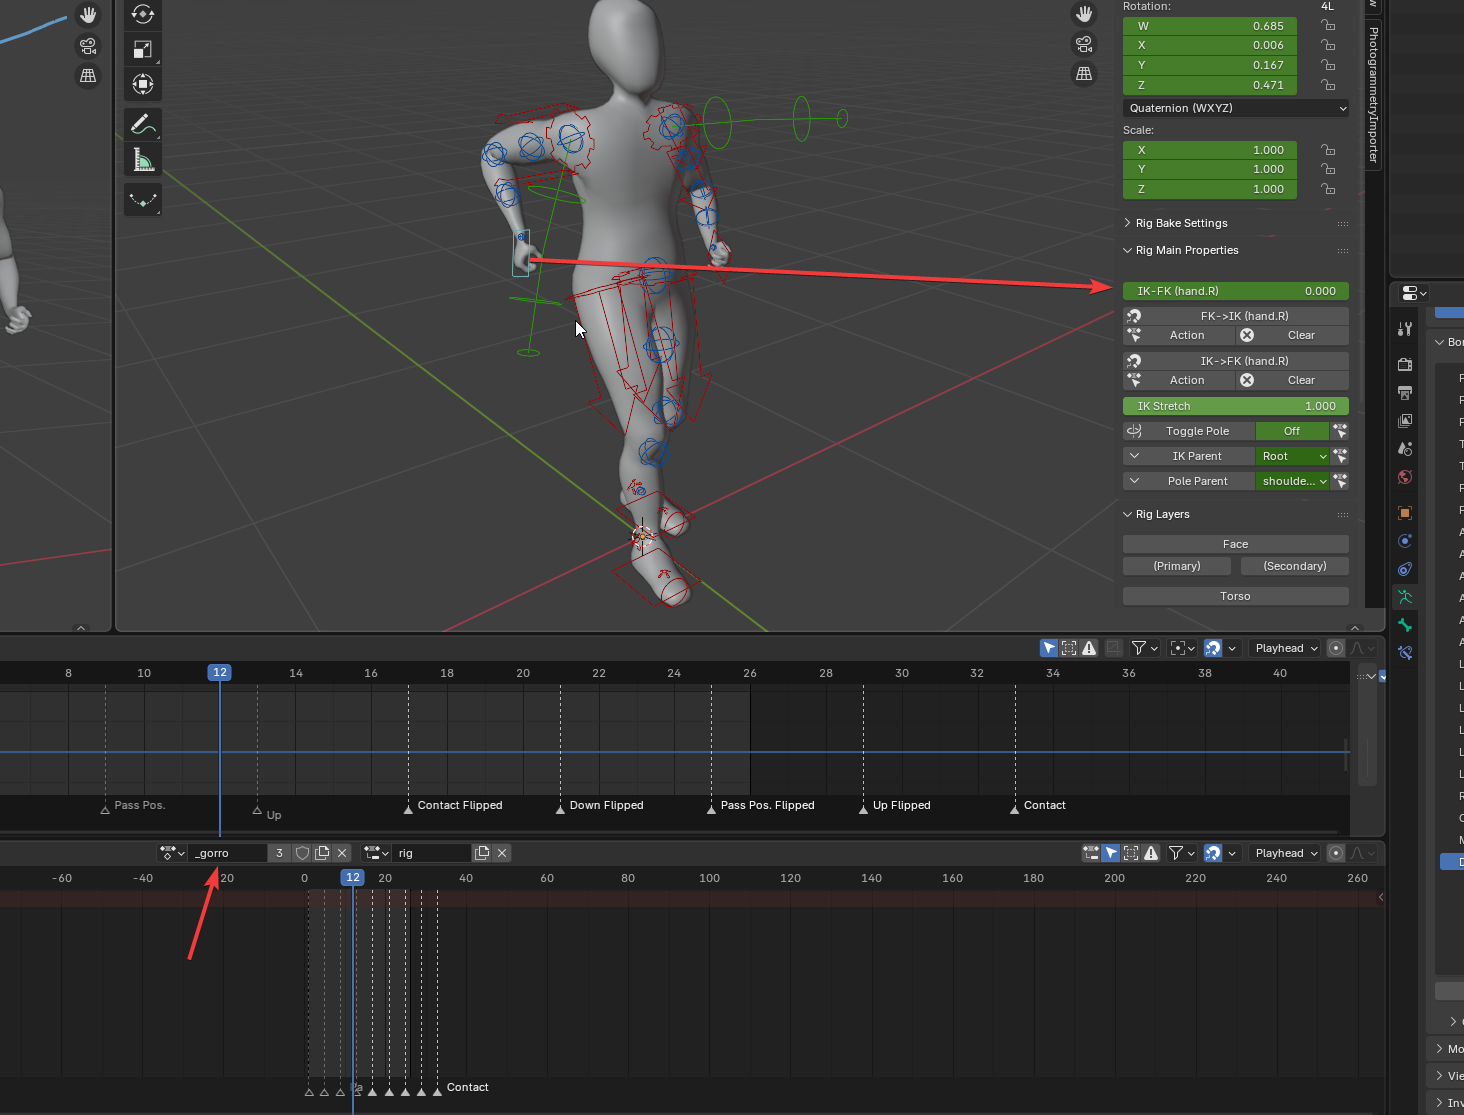The image size is (1464, 1115).
Task: Open the vertical PhotogrammetryImporter sidebar tab
Action: tap(1373, 95)
